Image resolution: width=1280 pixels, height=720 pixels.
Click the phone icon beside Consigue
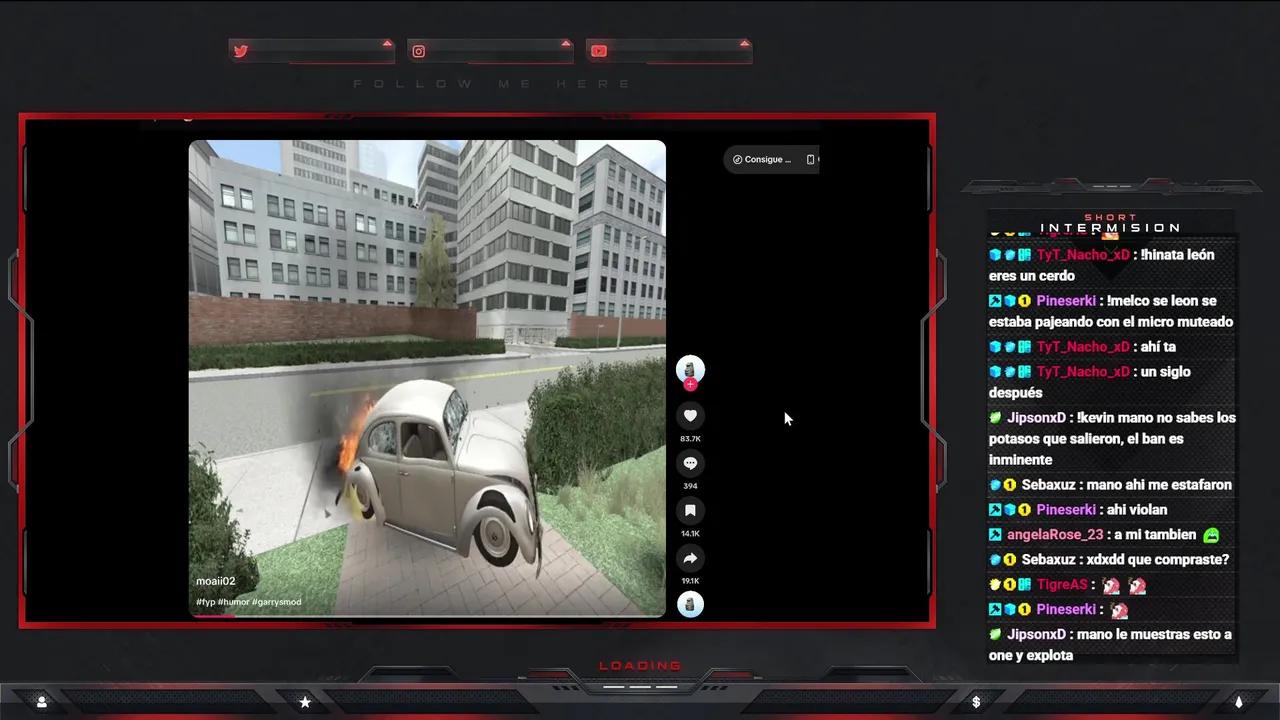click(810, 159)
